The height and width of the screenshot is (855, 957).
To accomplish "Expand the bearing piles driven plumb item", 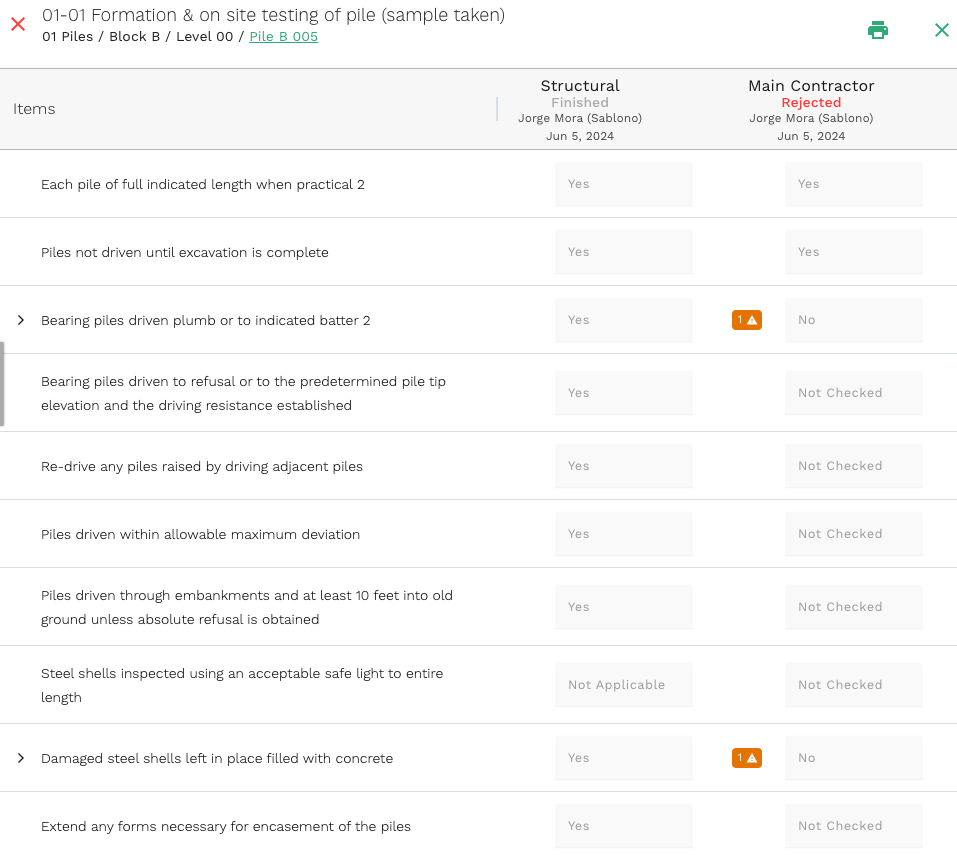I will coord(19,319).
